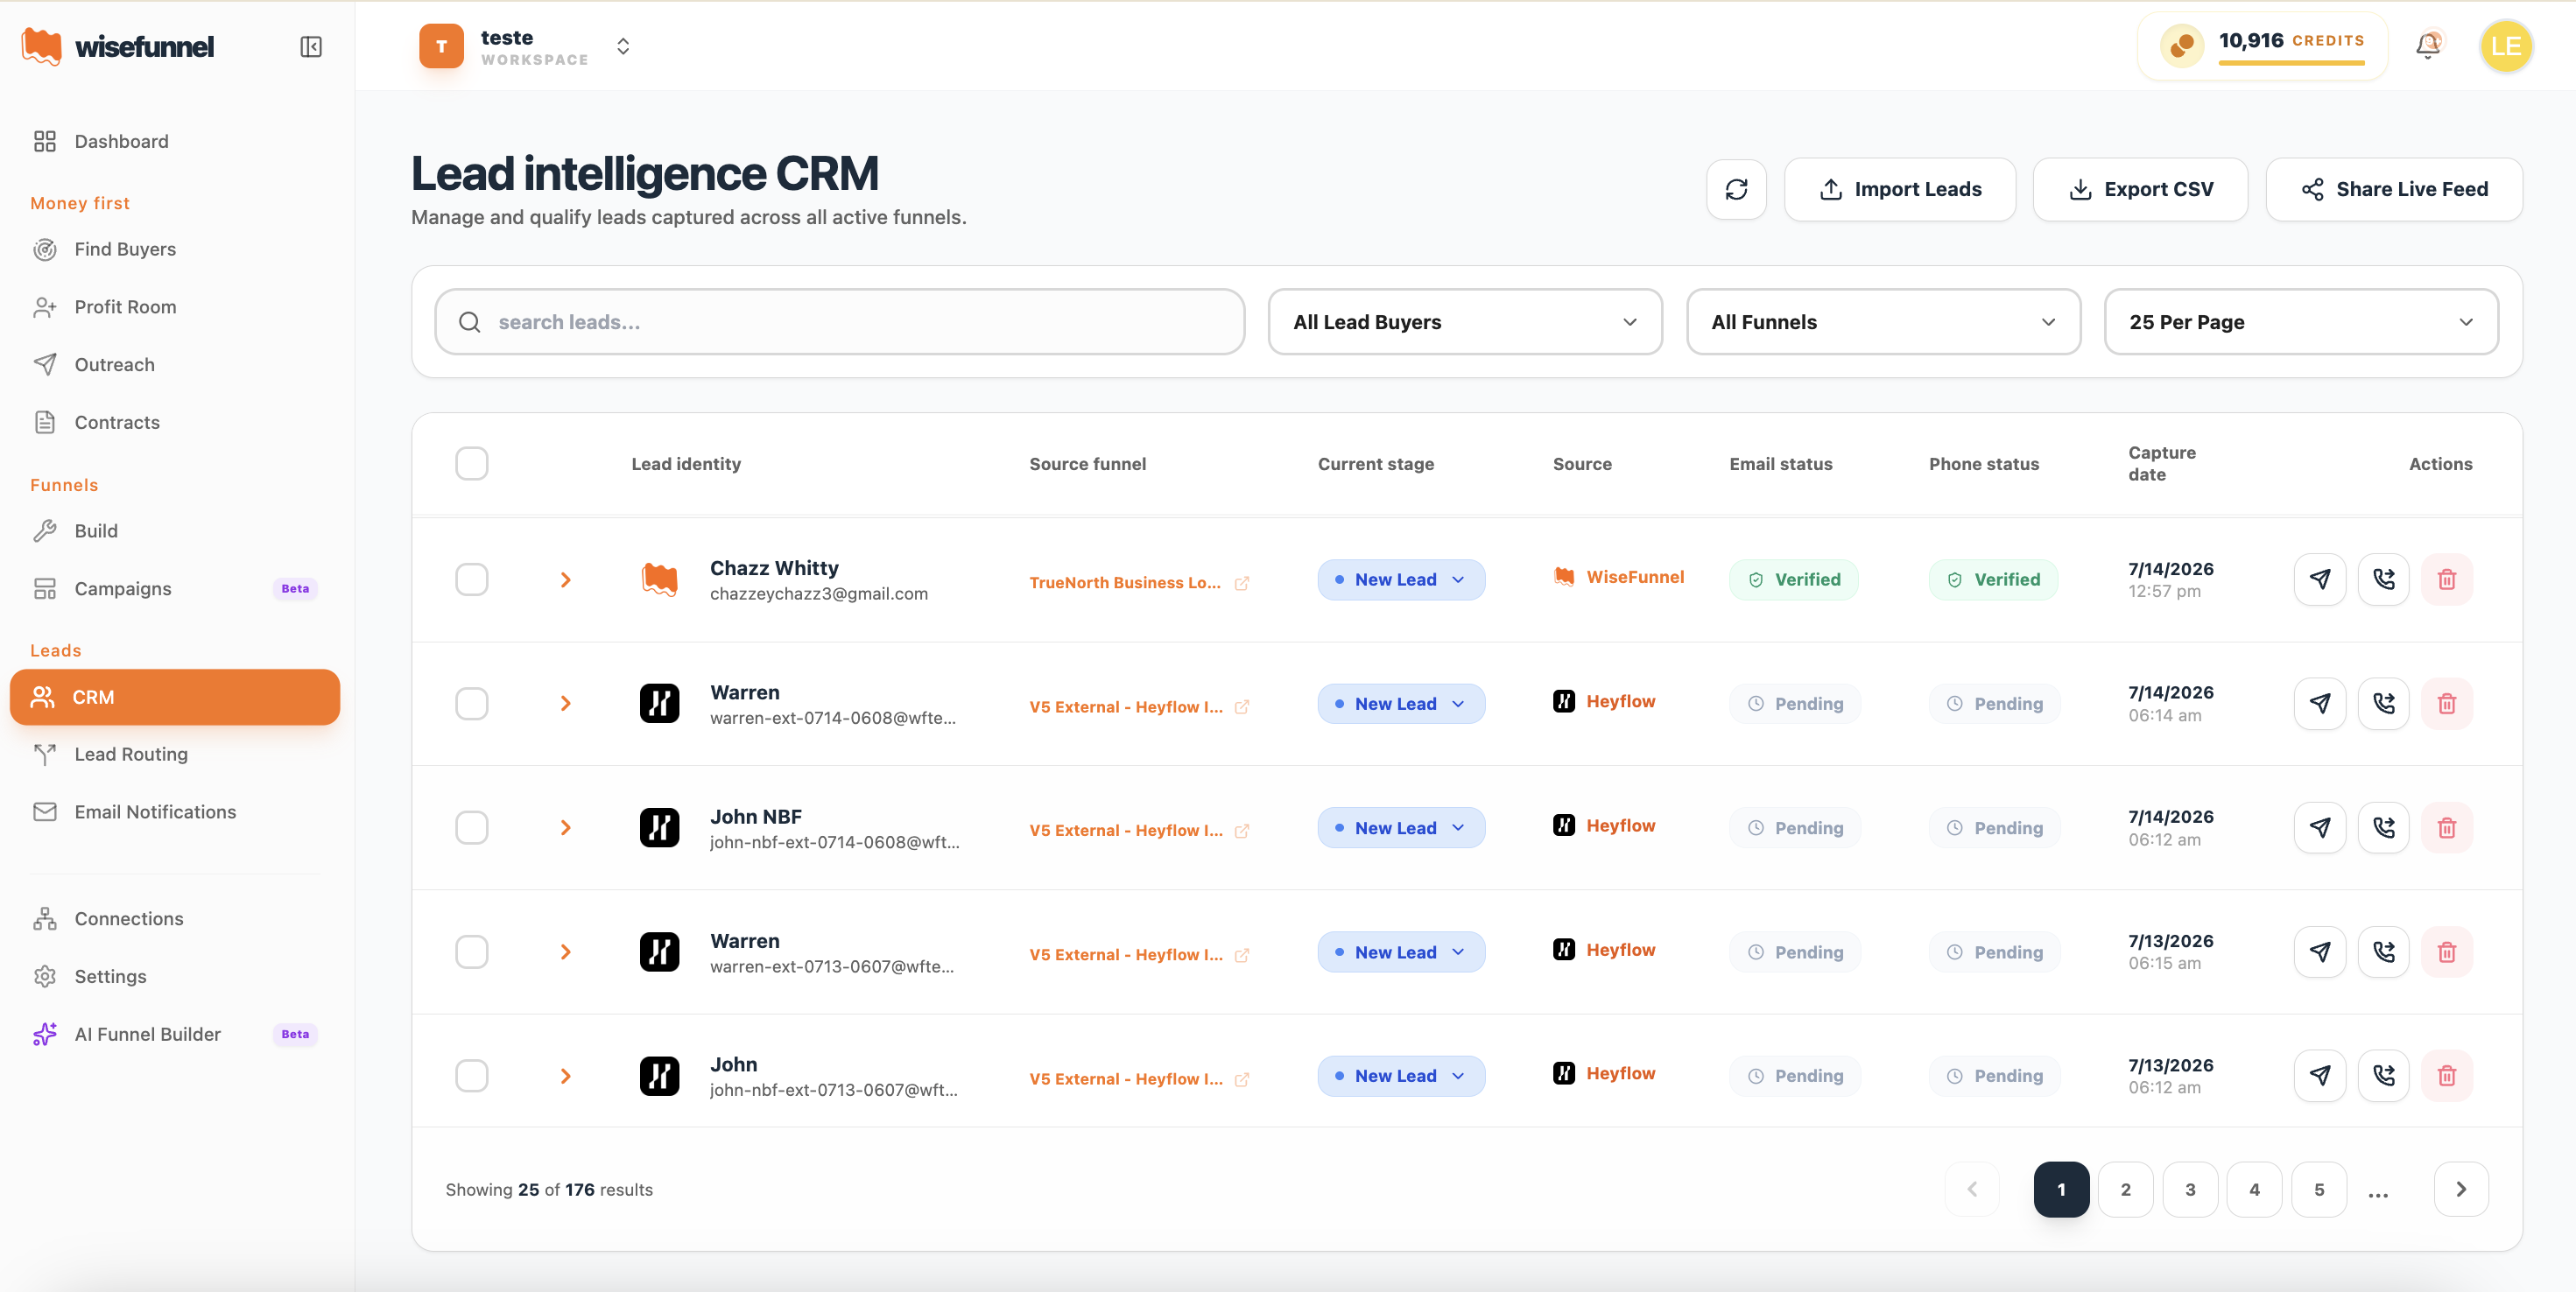Delete the Warren 7/13 lead

2447,952
